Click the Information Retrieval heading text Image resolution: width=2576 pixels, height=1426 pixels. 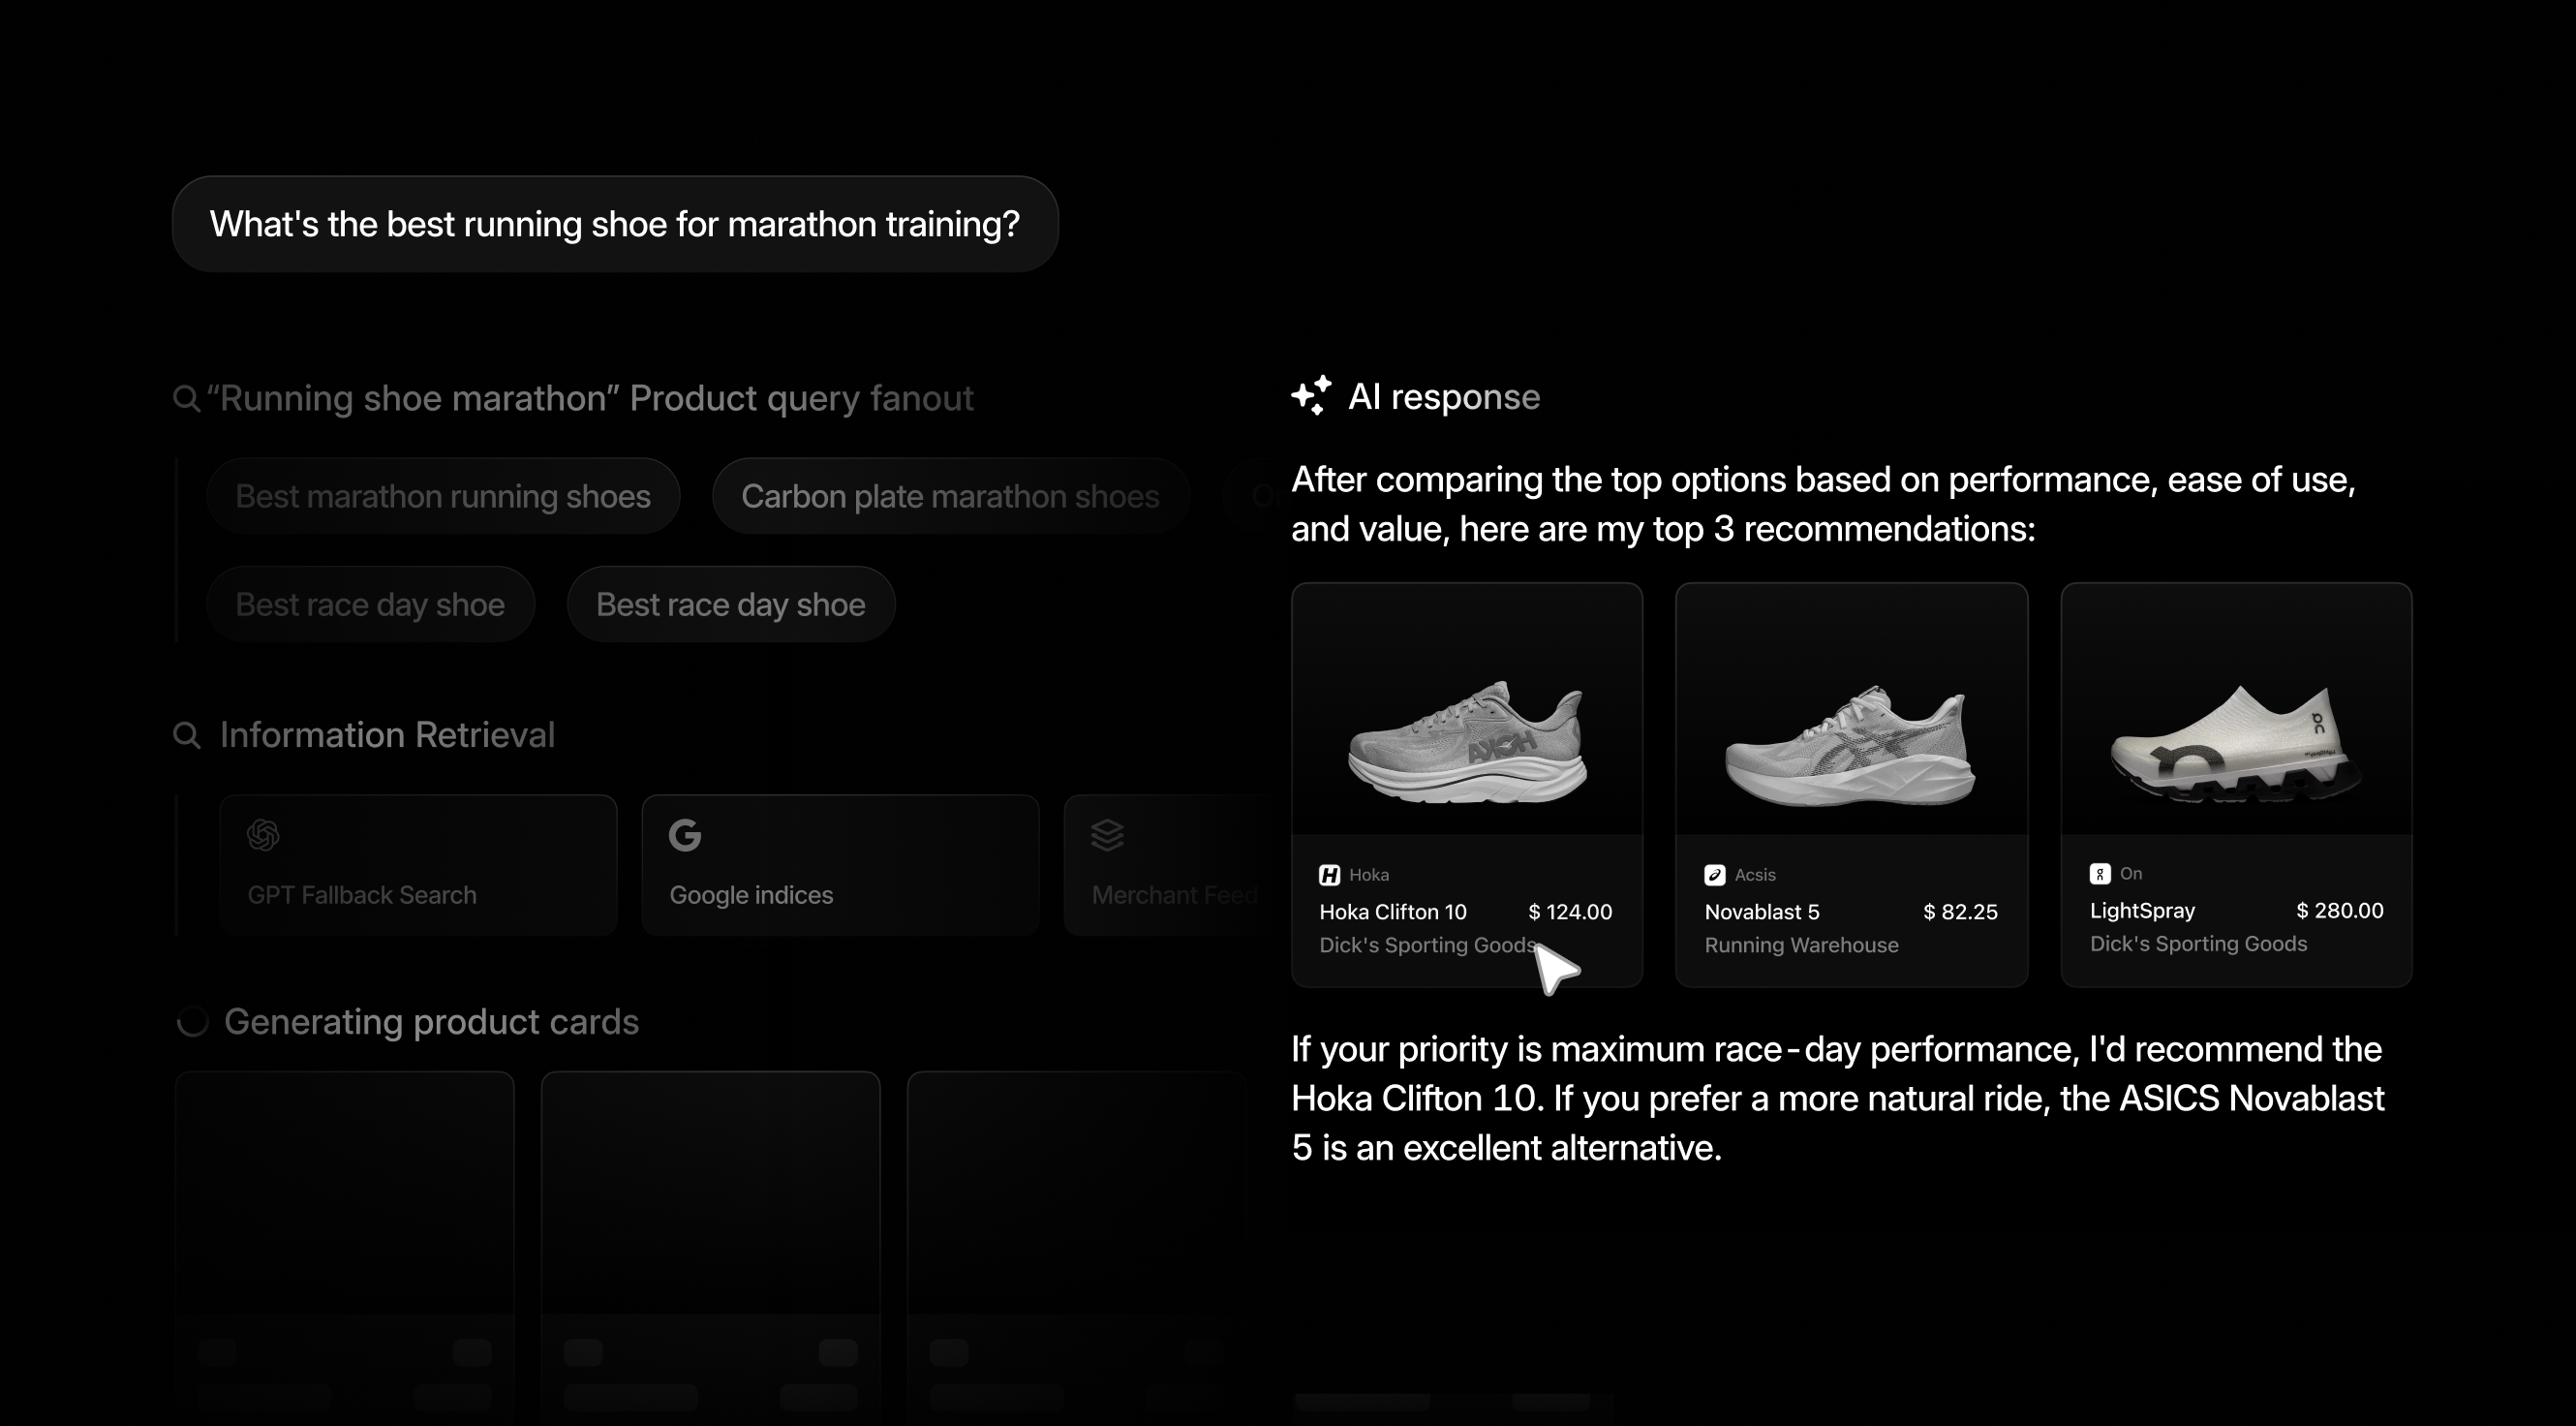point(387,735)
